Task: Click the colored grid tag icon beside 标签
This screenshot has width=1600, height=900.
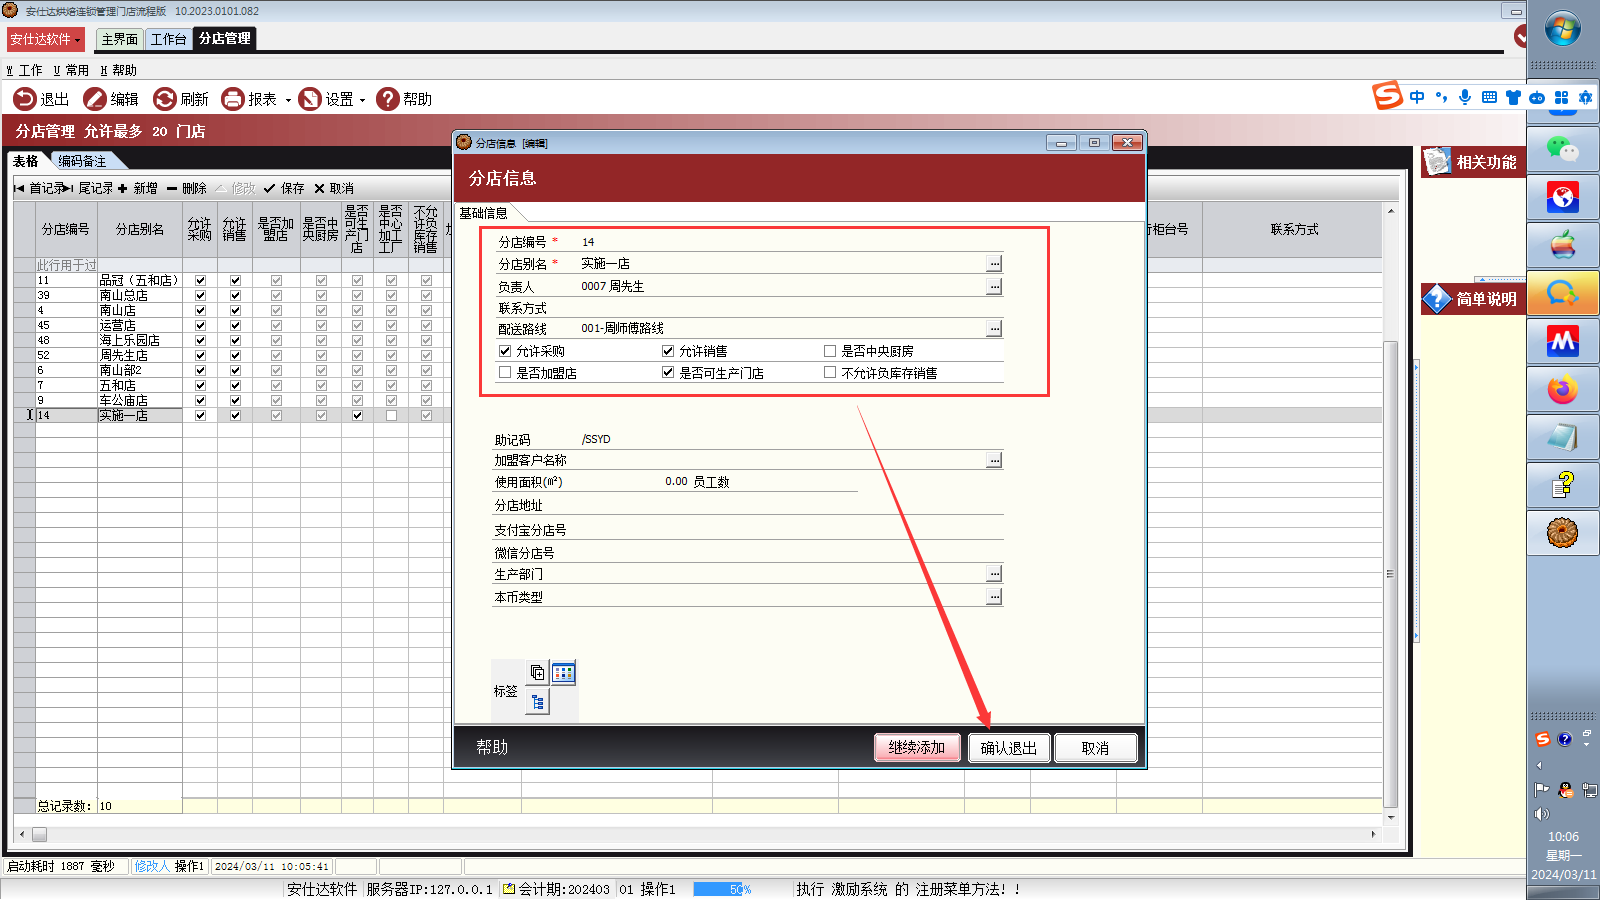Action: pyautogui.click(x=564, y=673)
